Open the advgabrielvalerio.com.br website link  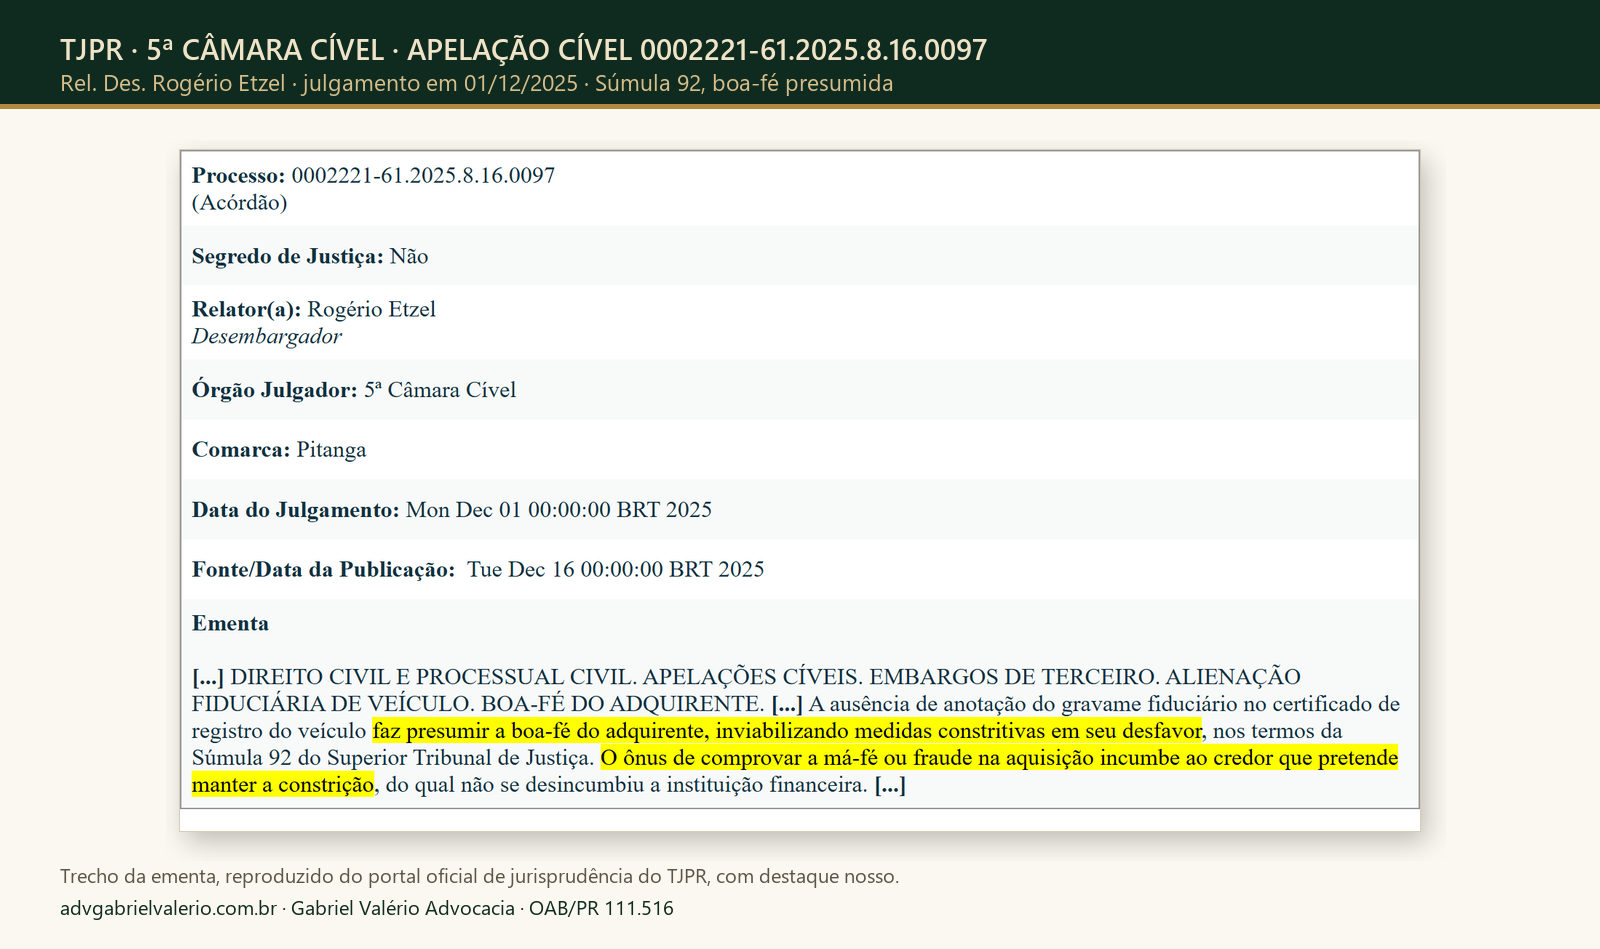[x=168, y=909]
